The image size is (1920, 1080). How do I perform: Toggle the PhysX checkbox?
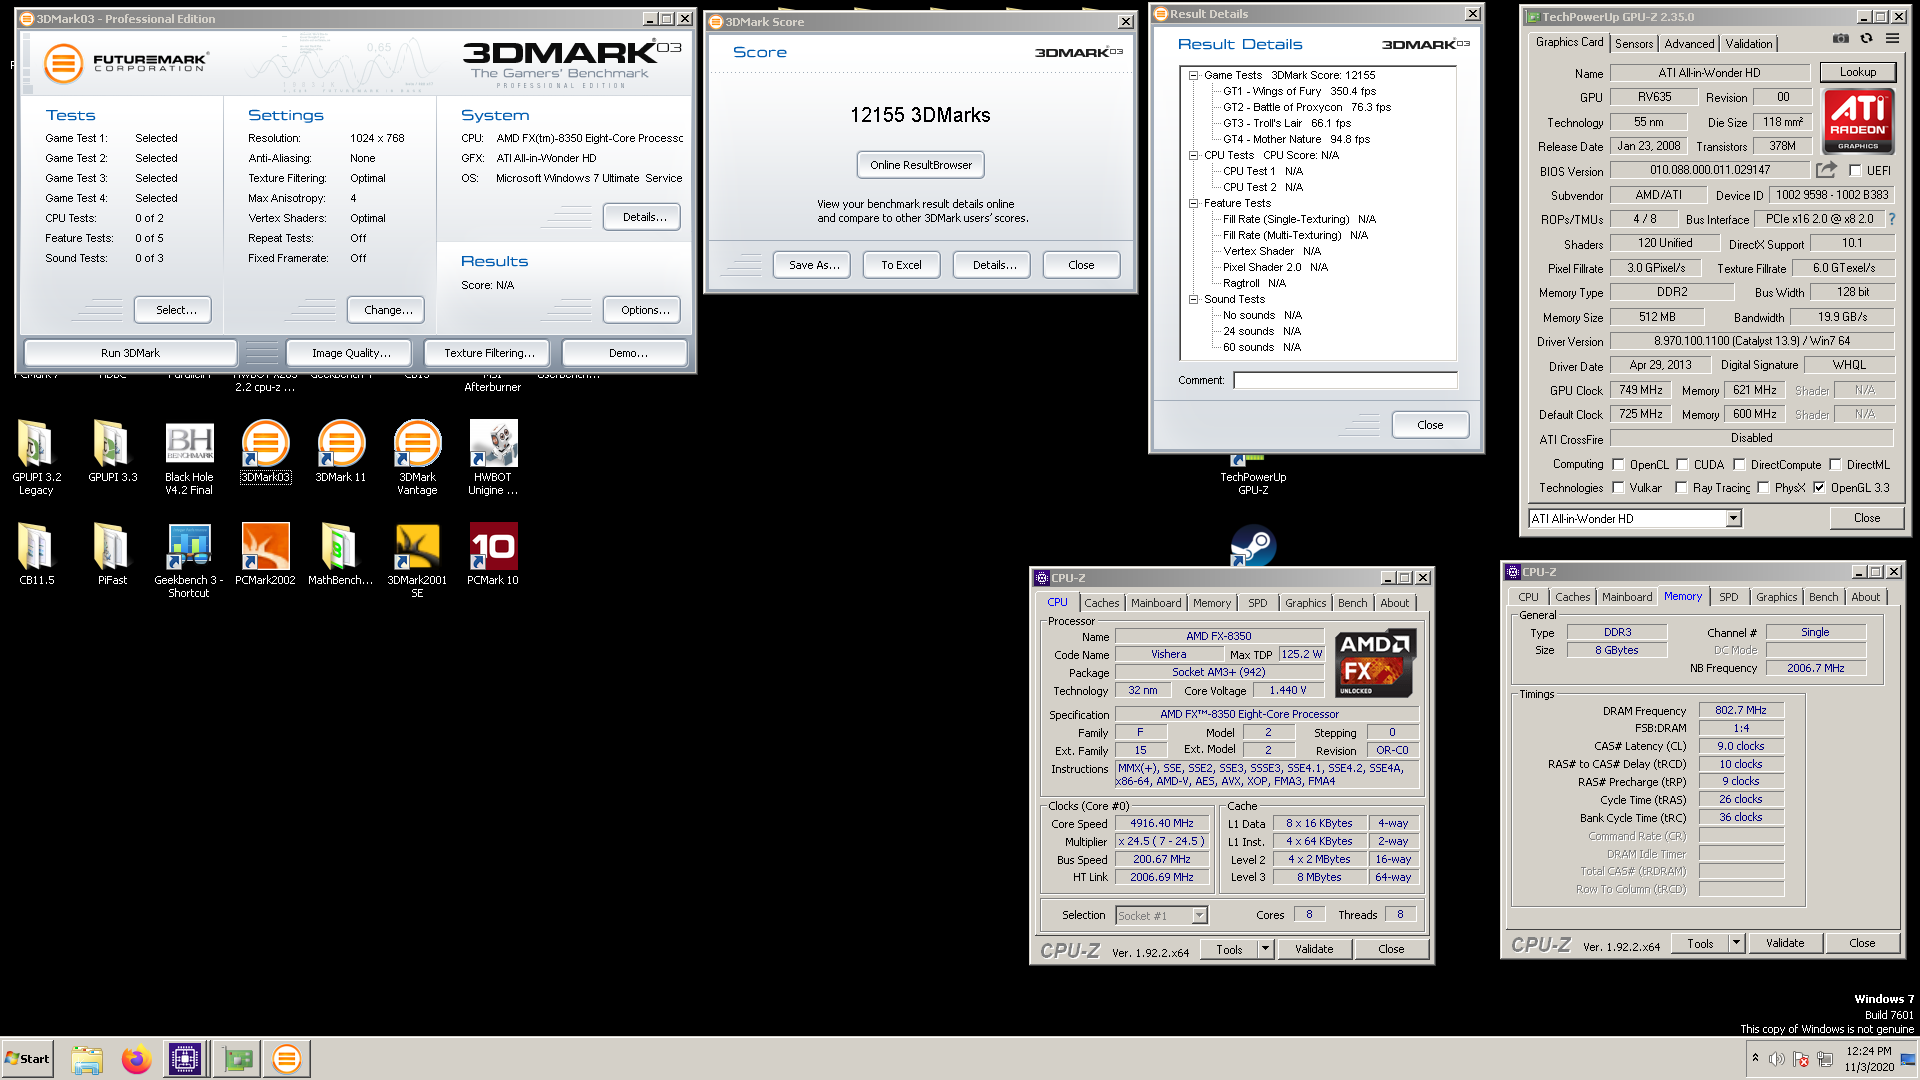tap(1764, 488)
